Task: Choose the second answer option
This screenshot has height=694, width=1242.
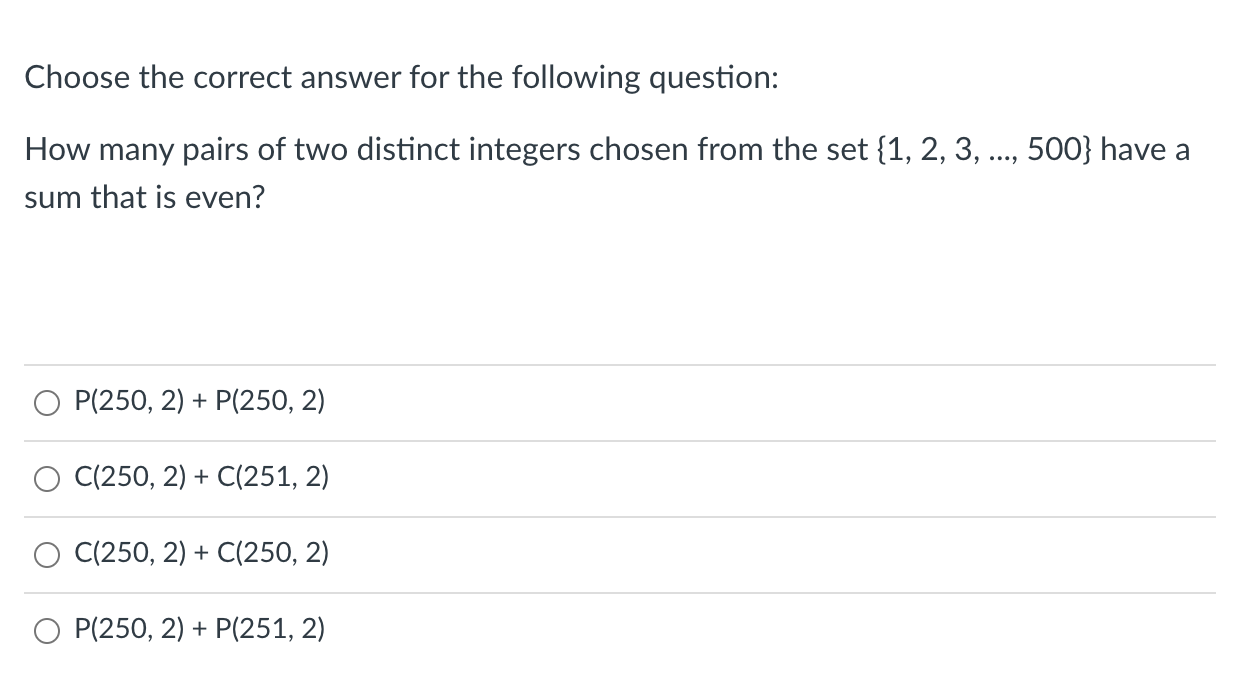Action: click(46, 478)
